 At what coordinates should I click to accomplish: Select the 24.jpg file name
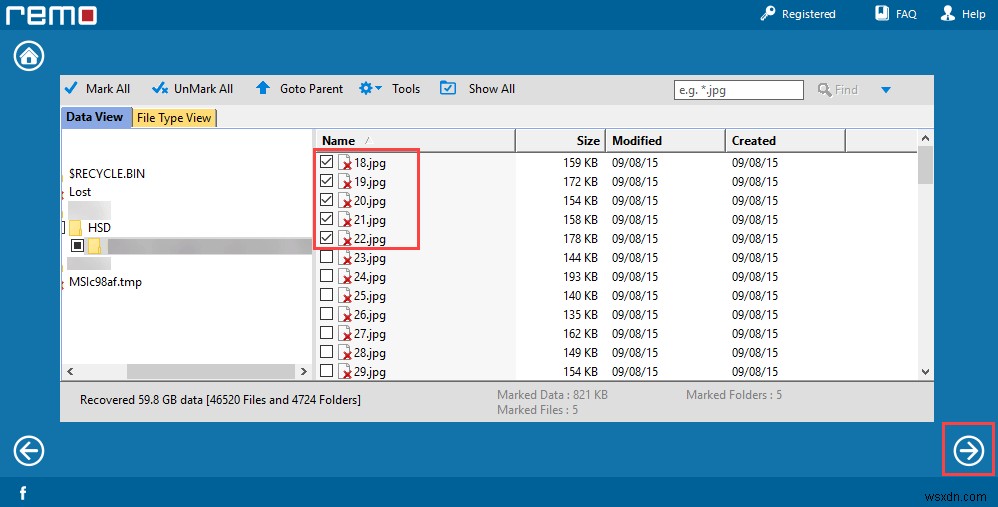370,277
